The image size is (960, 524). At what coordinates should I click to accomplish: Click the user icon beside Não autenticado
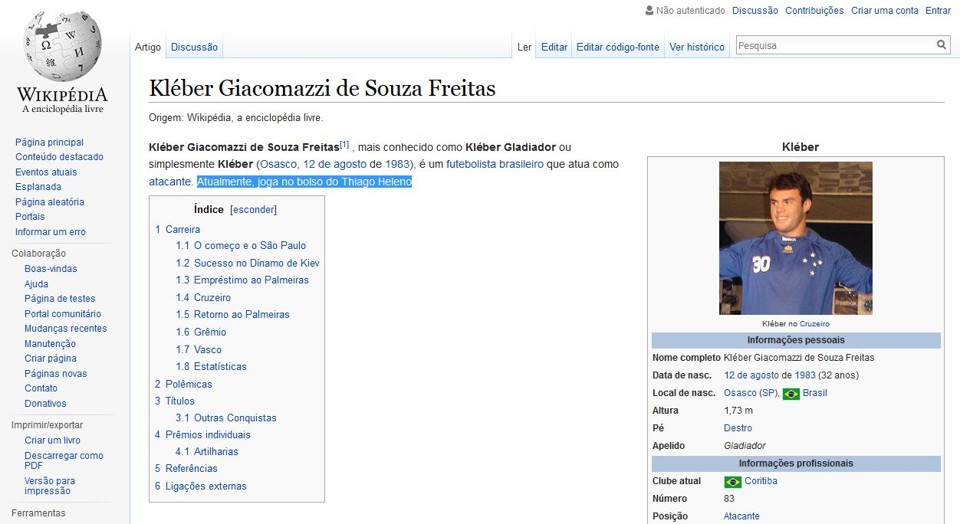649,10
